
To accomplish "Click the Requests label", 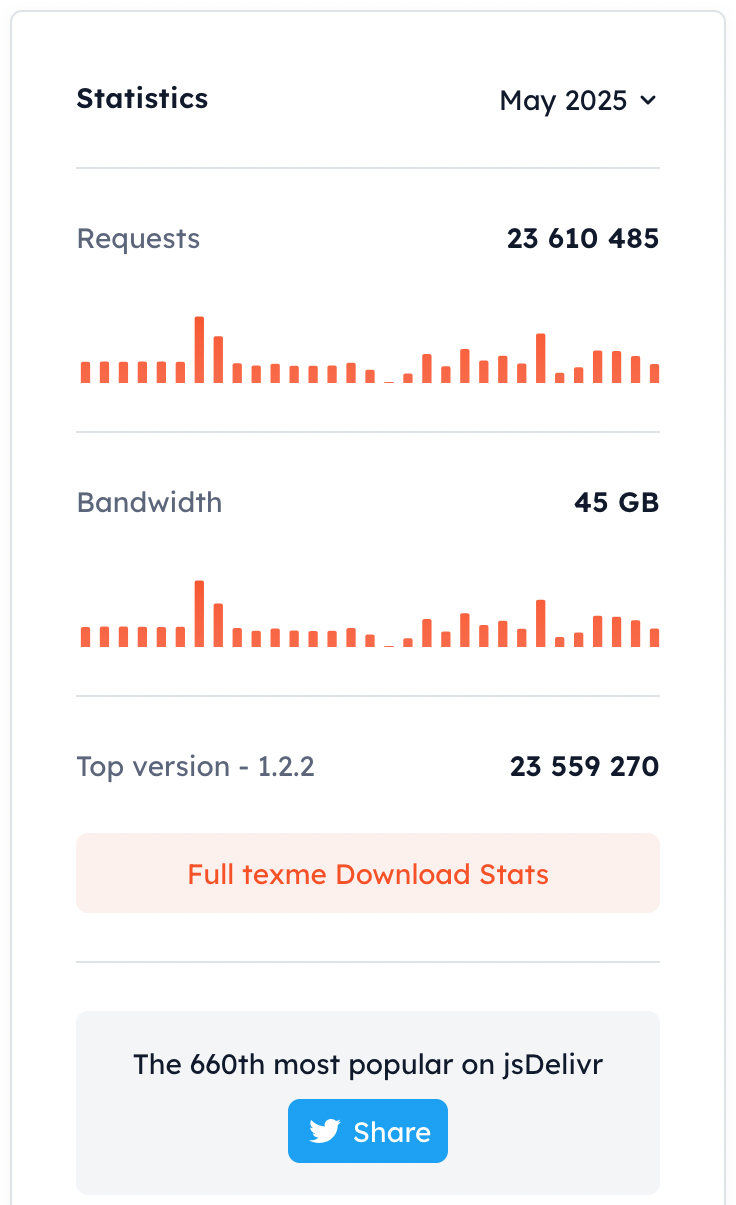I will pos(138,239).
